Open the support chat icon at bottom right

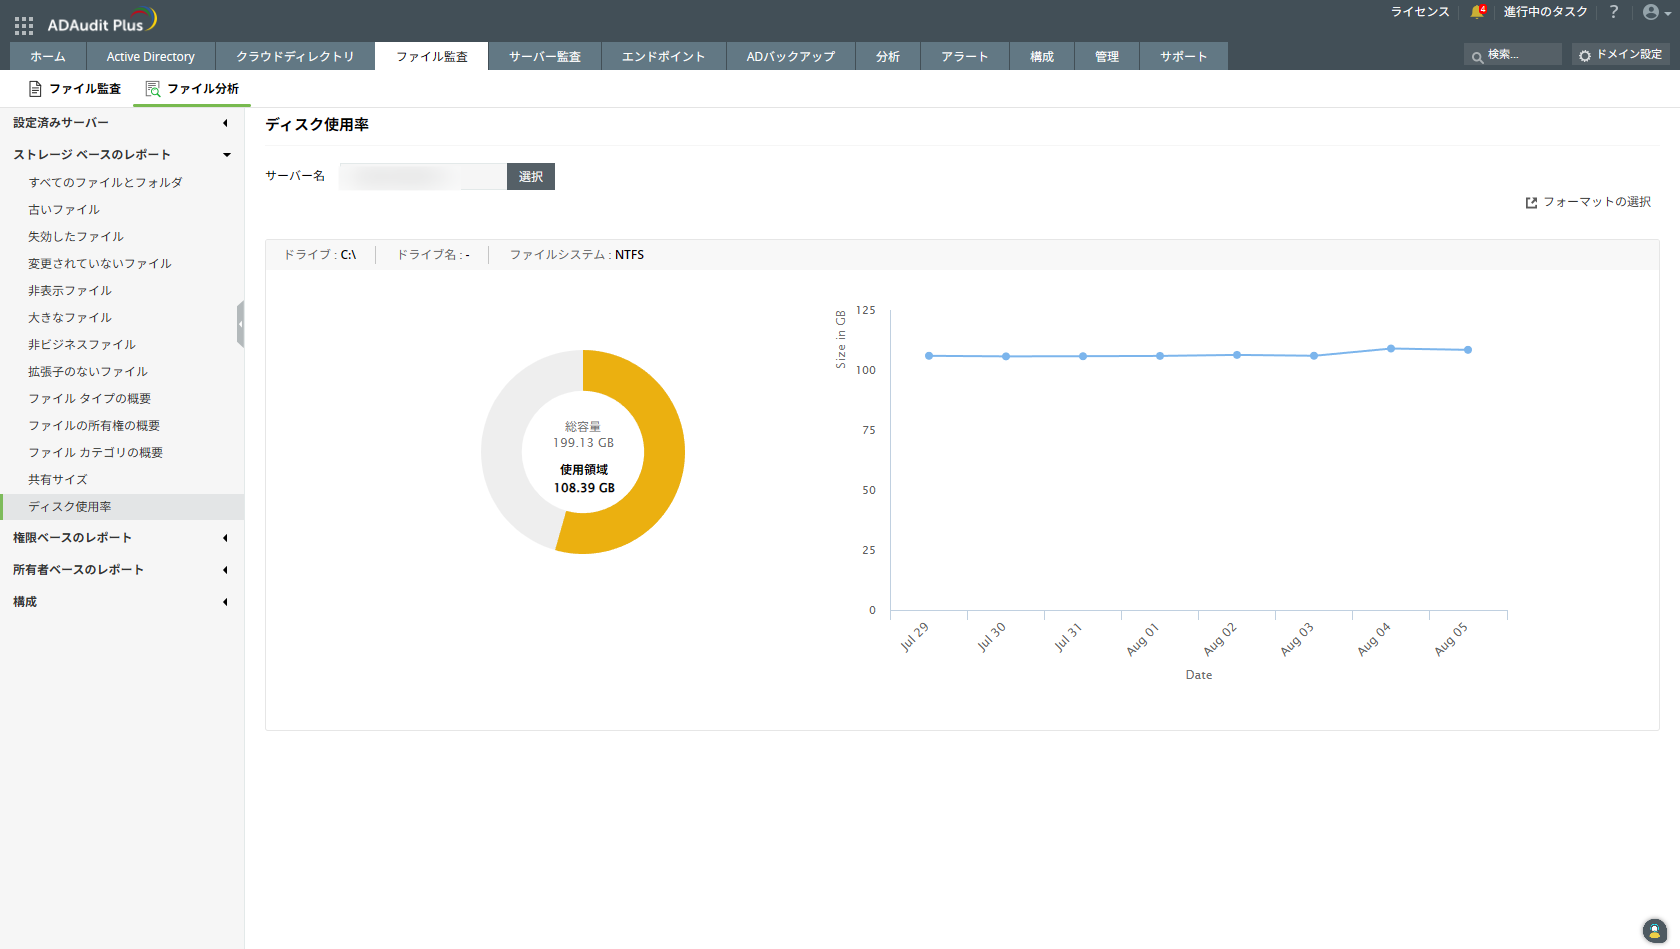(1655, 931)
